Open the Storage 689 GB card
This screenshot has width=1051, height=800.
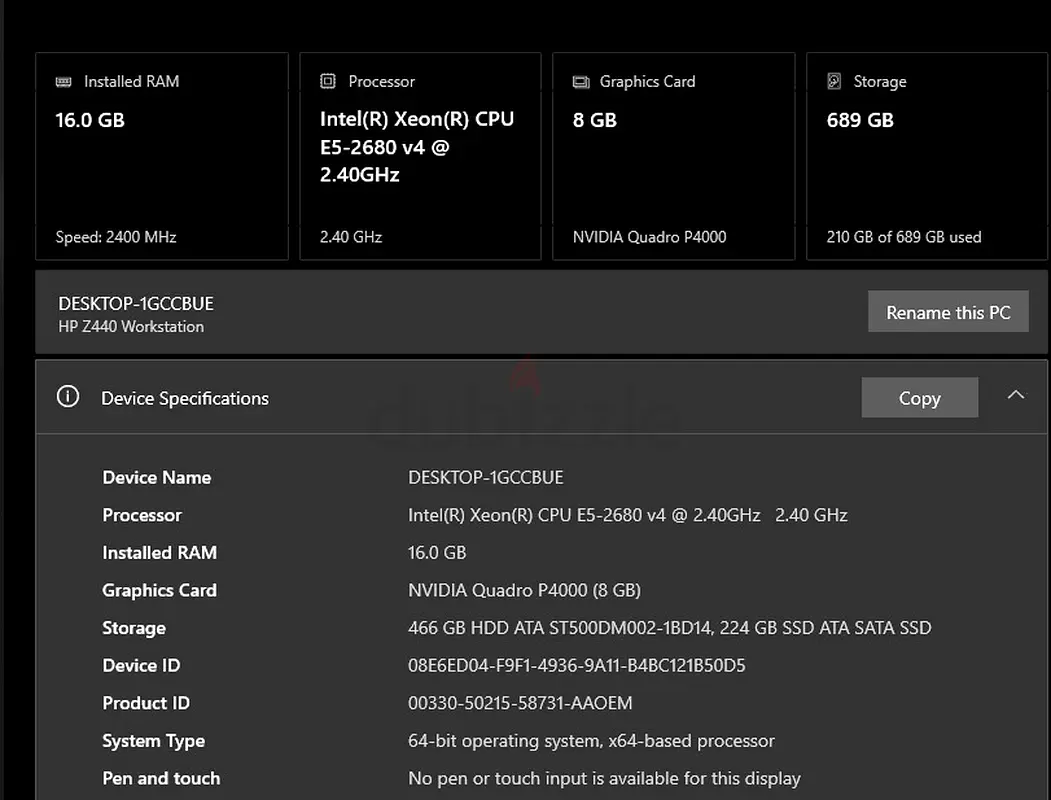click(x=927, y=156)
